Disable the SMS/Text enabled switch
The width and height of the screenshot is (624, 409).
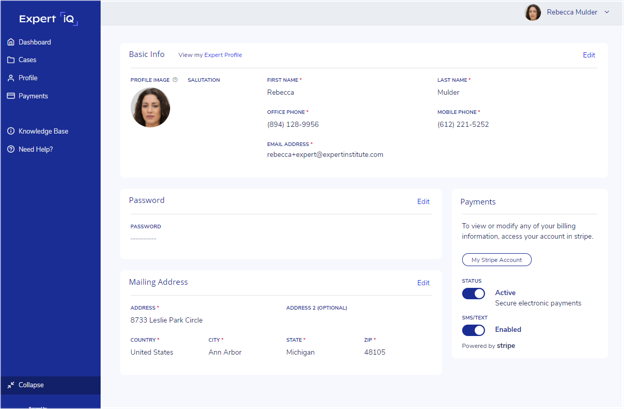[x=473, y=330]
